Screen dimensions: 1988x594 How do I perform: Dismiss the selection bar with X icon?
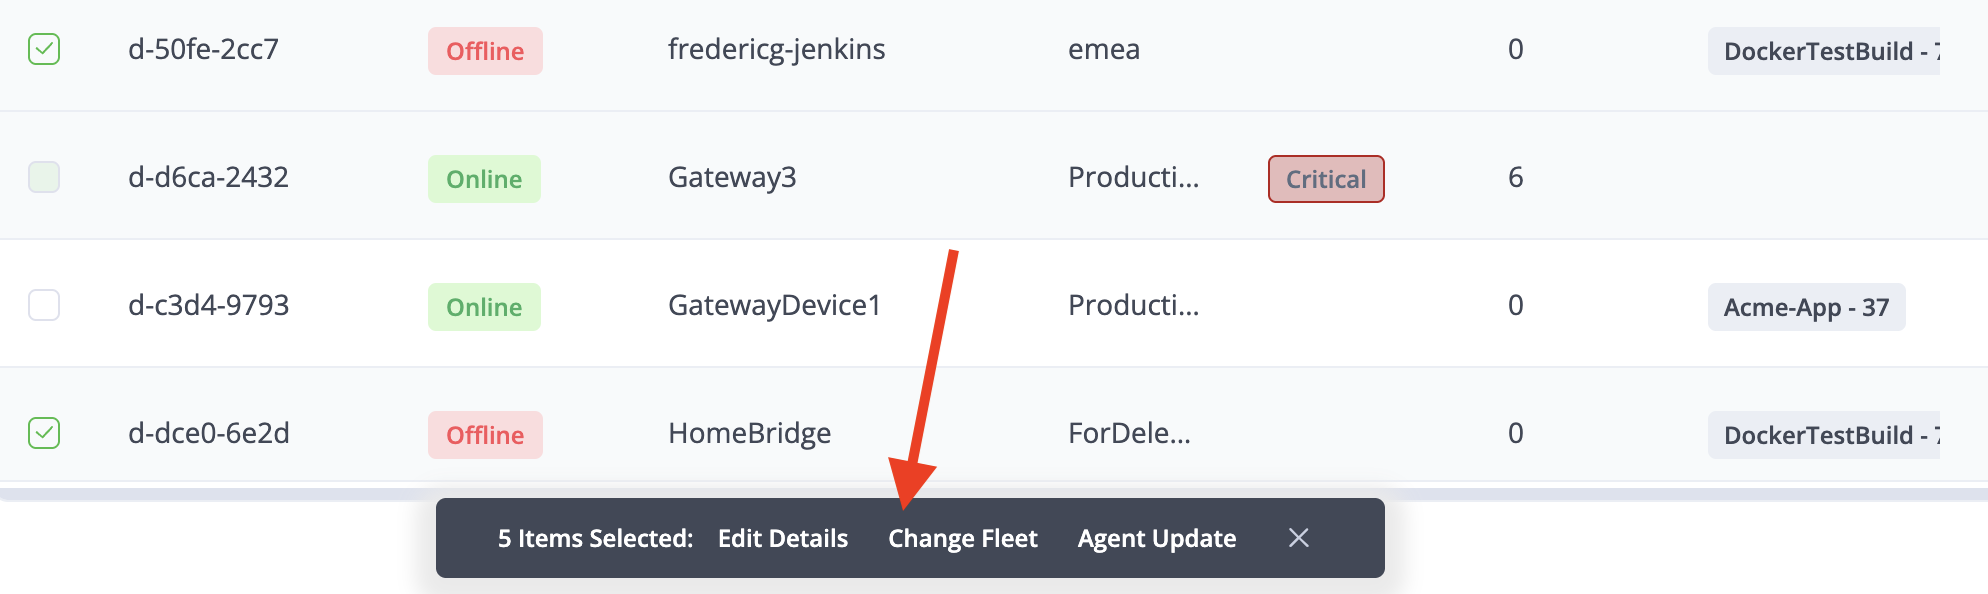[1299, 538]
